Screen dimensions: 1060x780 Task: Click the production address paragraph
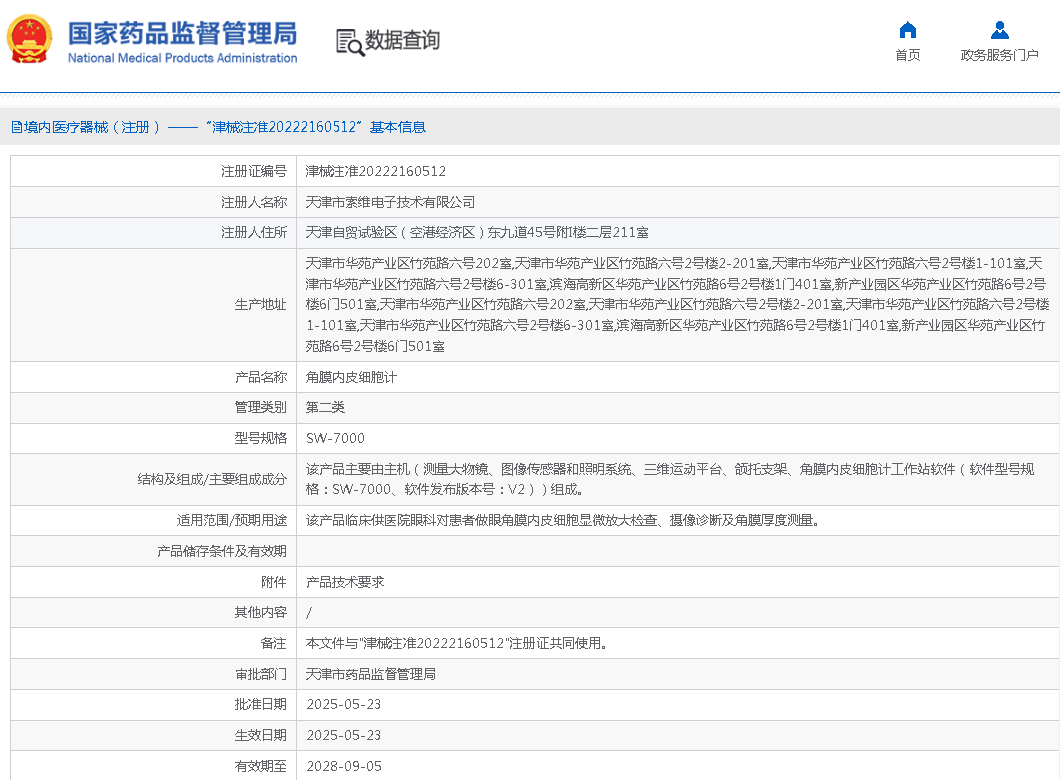677,304
